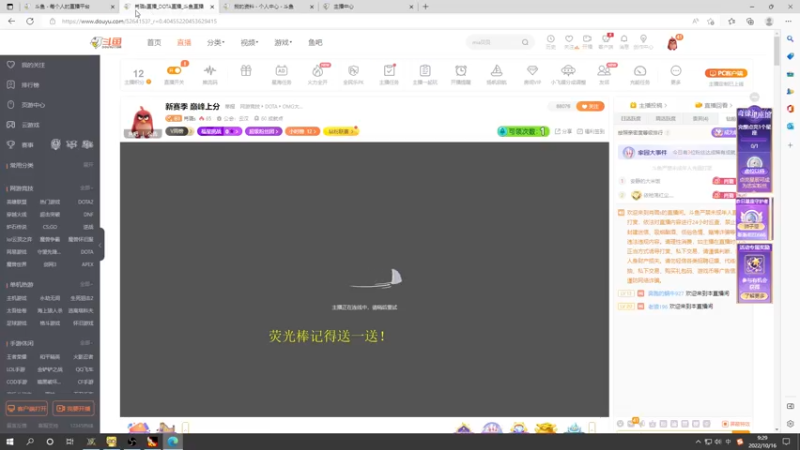Click the Edge browser icon in the taskbar
The height and width of the screenshot is (450, 800).
[172, 442]
